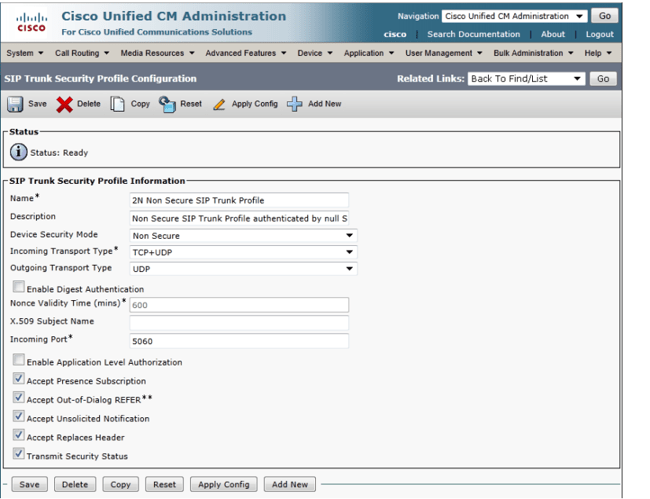Click the bottom Save button
The image size is (650, 499).
[x=29, y=484]
